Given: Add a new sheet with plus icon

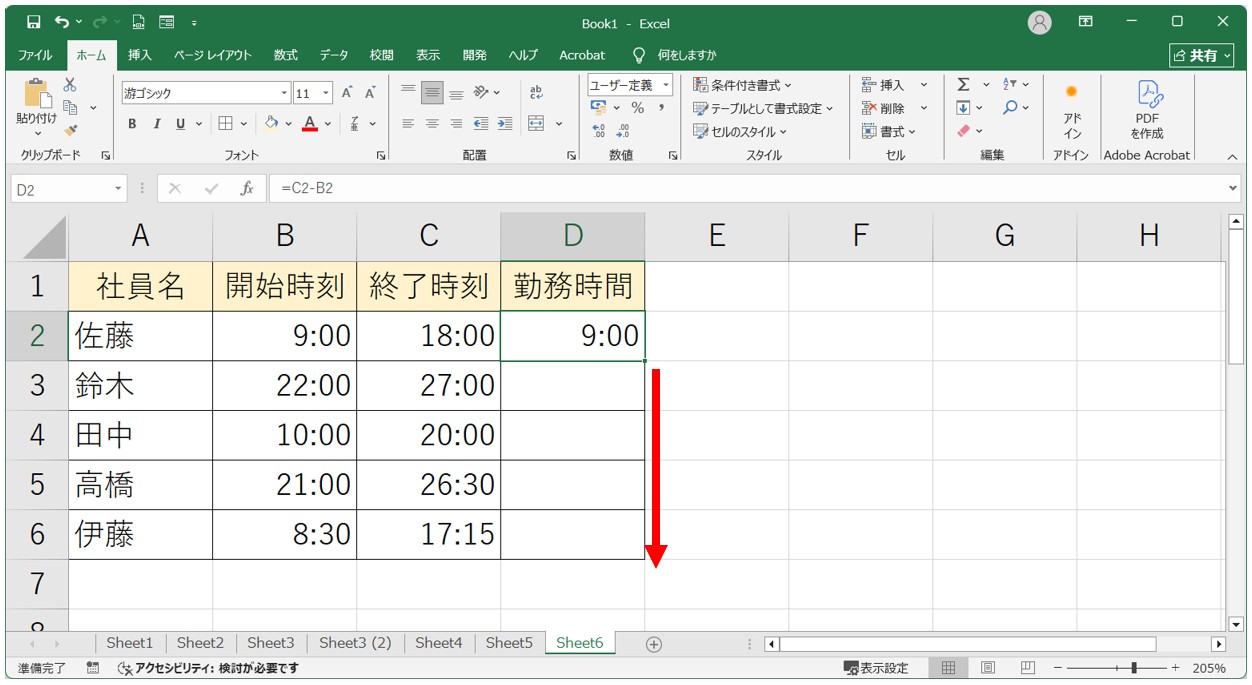Looking at the screenshot, I should [654, 644].
